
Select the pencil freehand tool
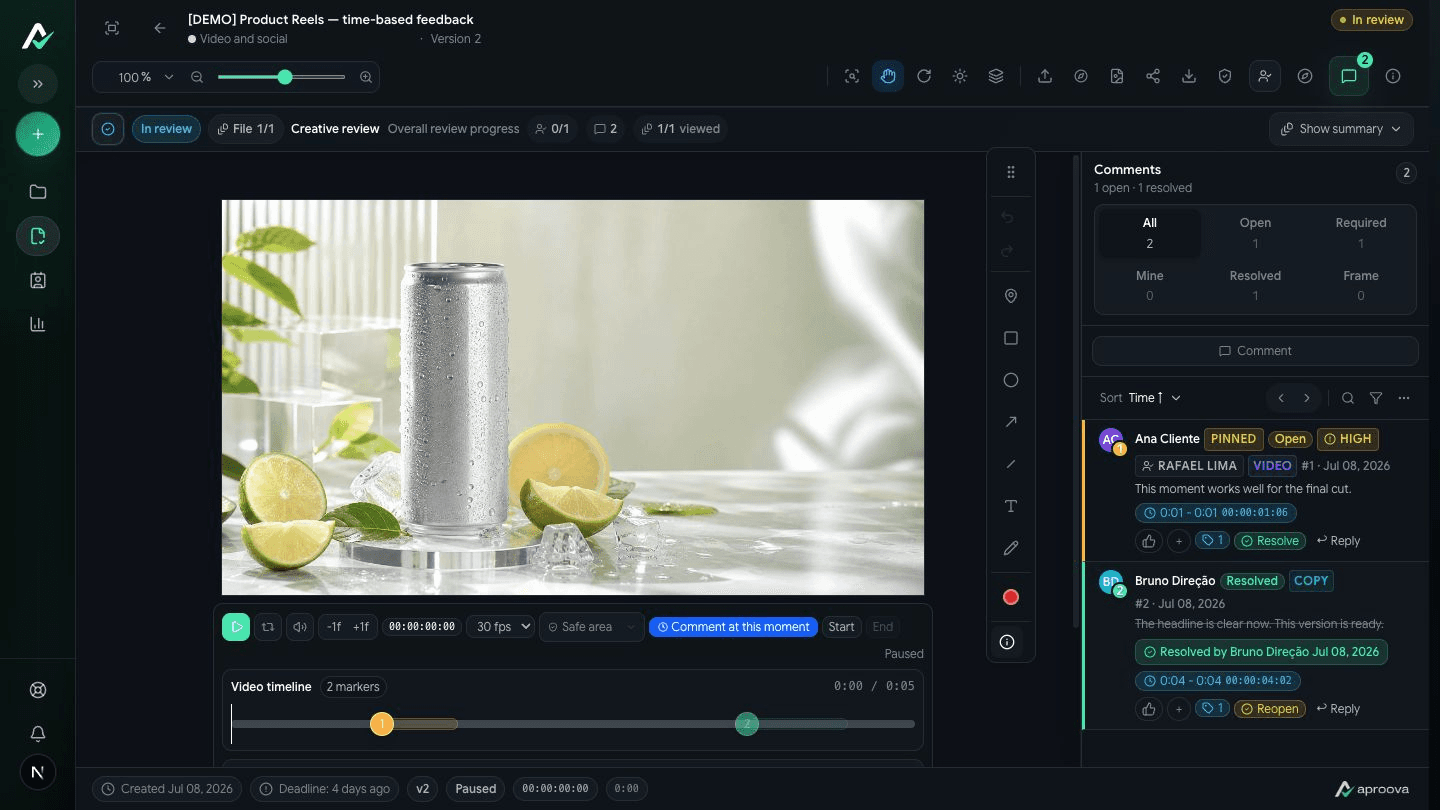point(1011,548)
